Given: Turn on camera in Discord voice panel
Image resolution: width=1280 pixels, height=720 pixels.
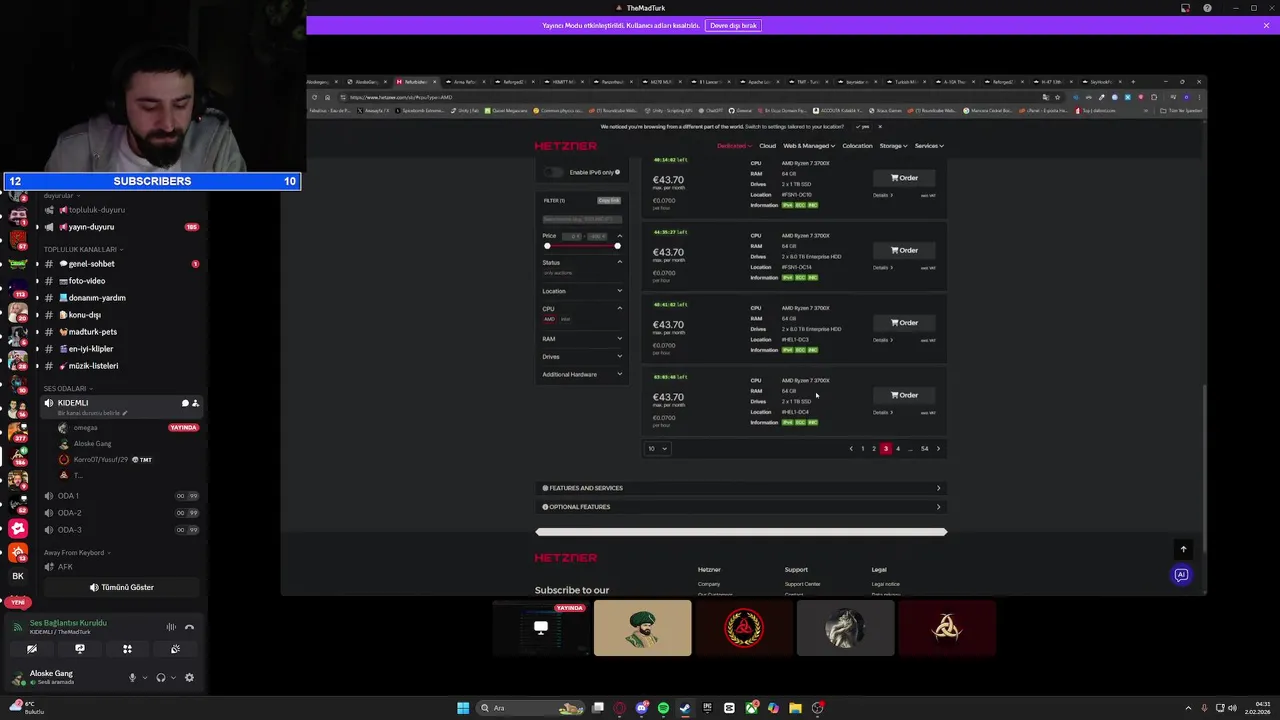Looking at the screenshot, I should coord(32,649).
